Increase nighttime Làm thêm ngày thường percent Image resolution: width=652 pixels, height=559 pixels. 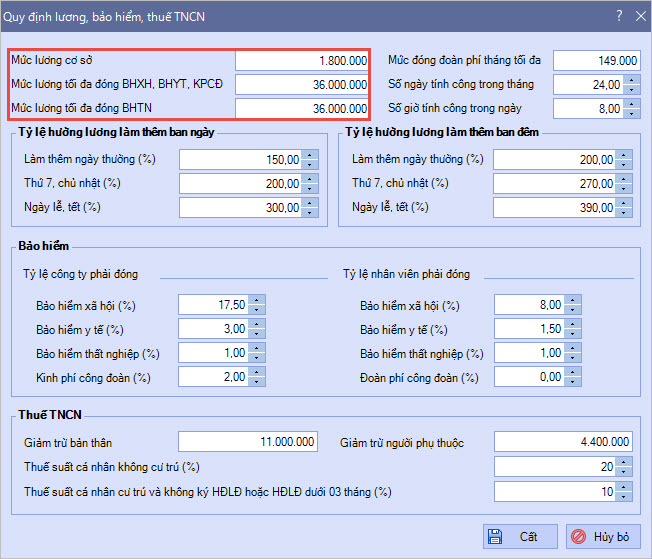click(624, 155)
